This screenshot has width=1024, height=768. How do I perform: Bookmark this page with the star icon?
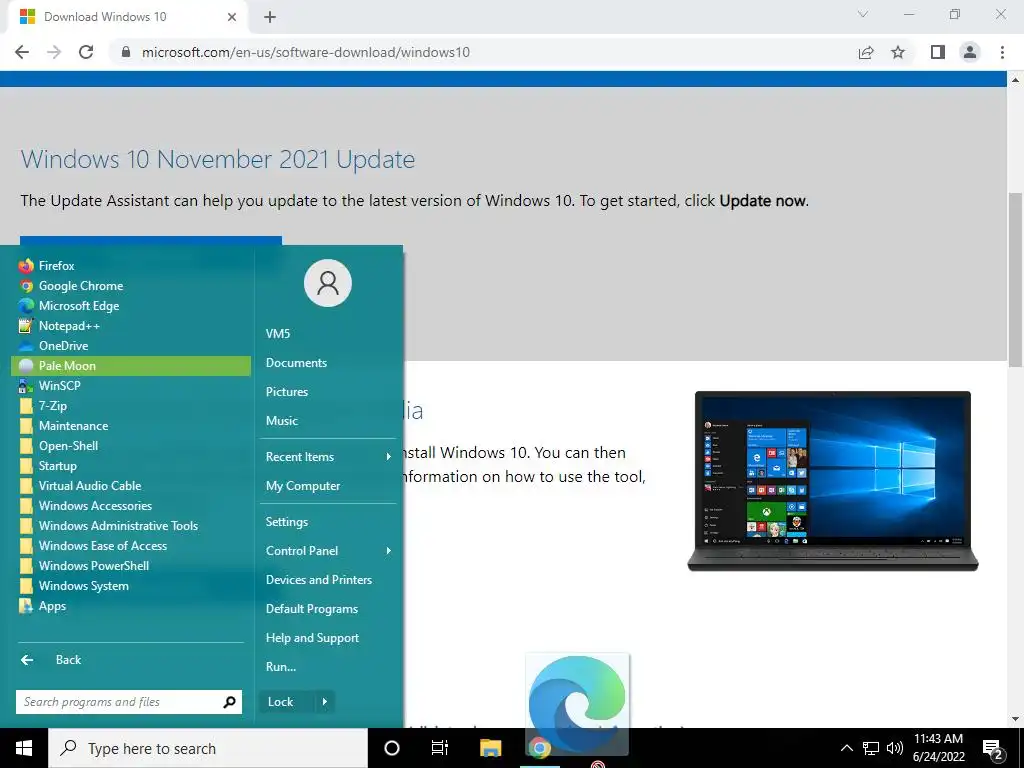898,52
